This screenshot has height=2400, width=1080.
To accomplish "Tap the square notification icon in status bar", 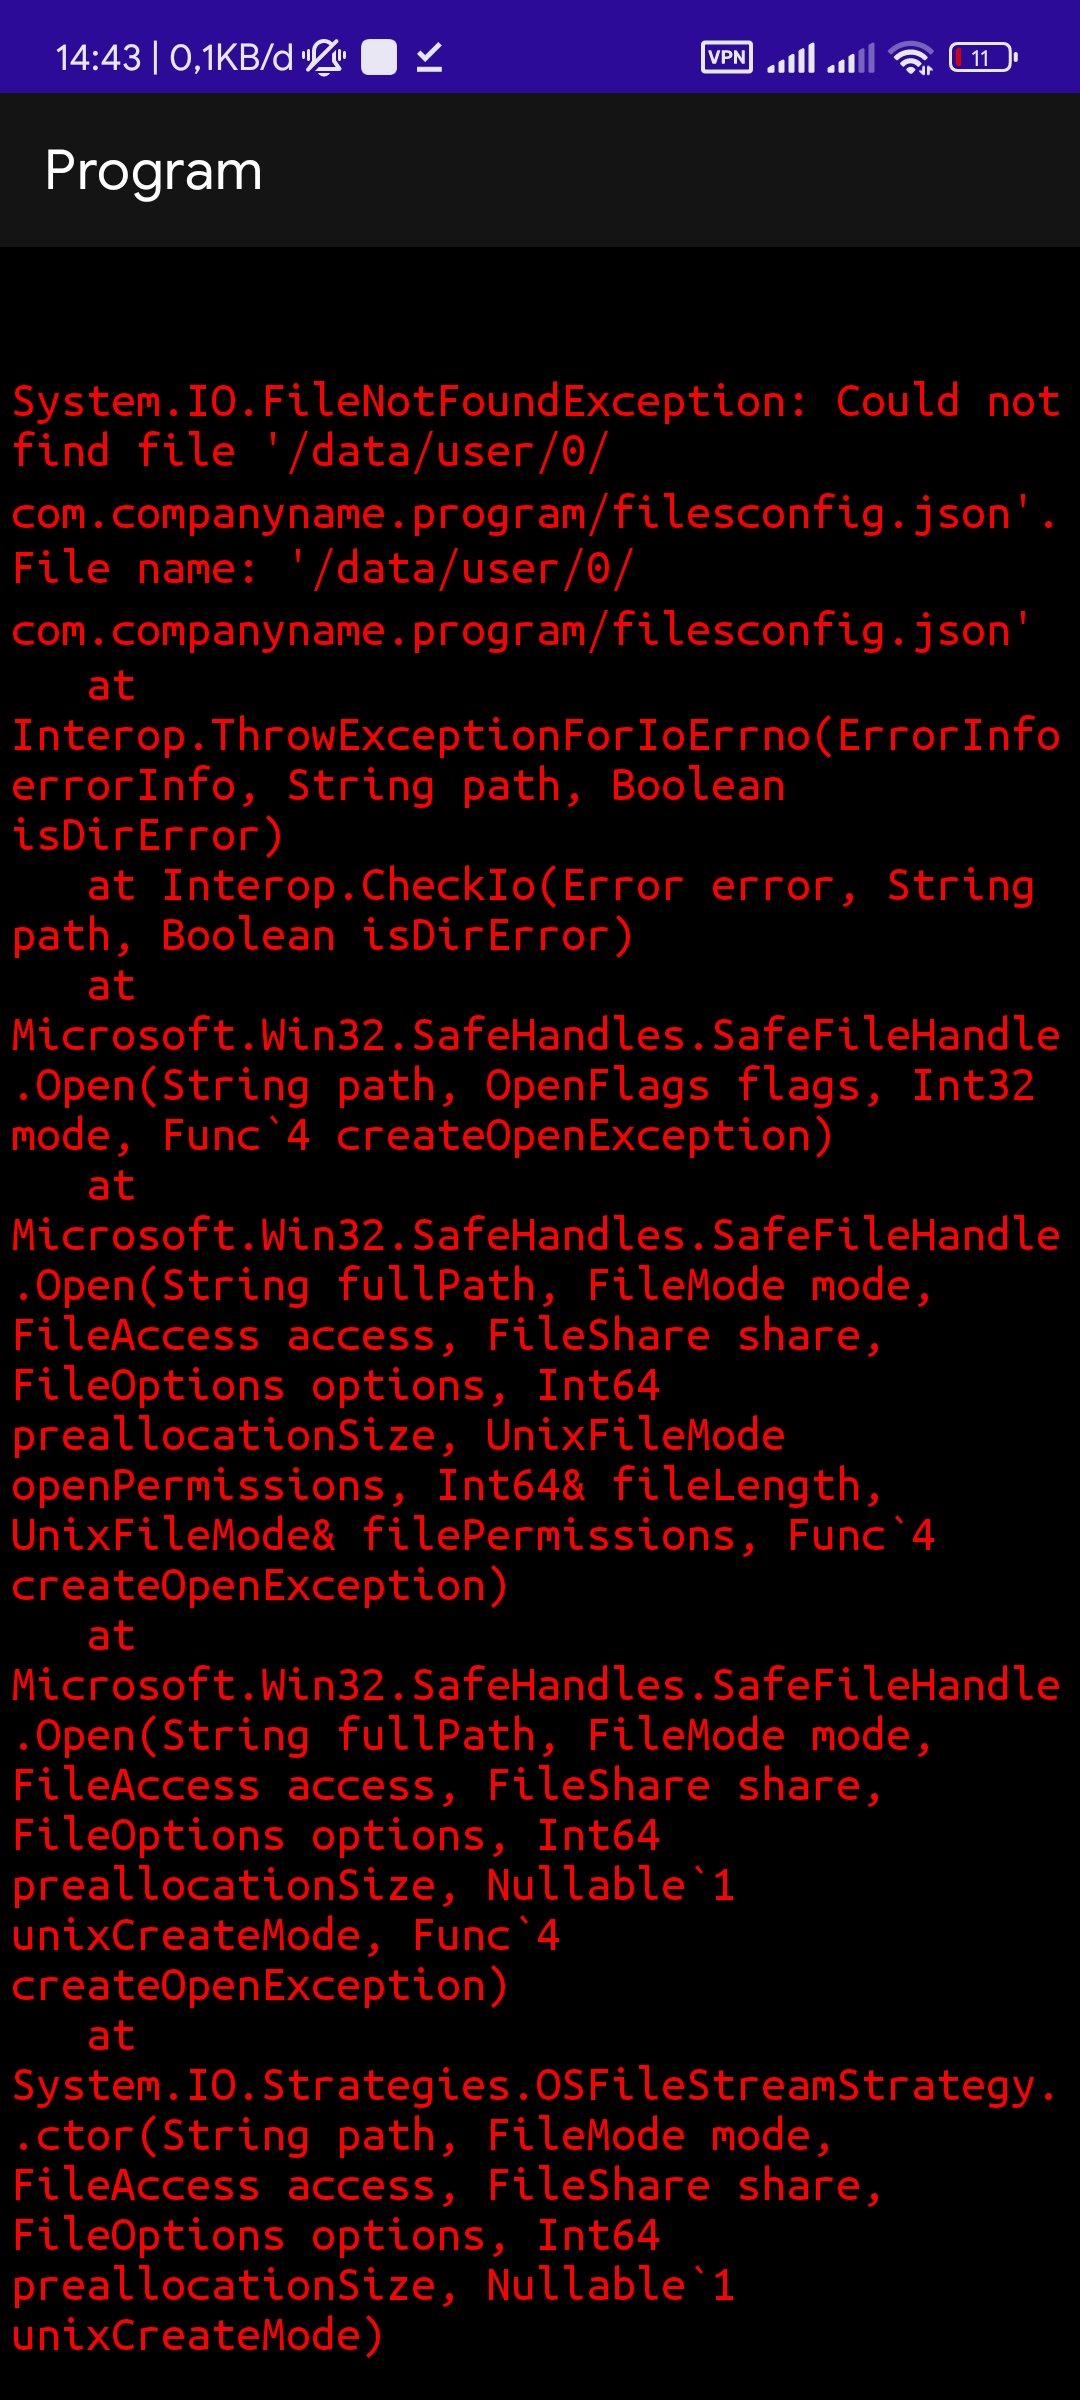I will (x=377, y=57).
